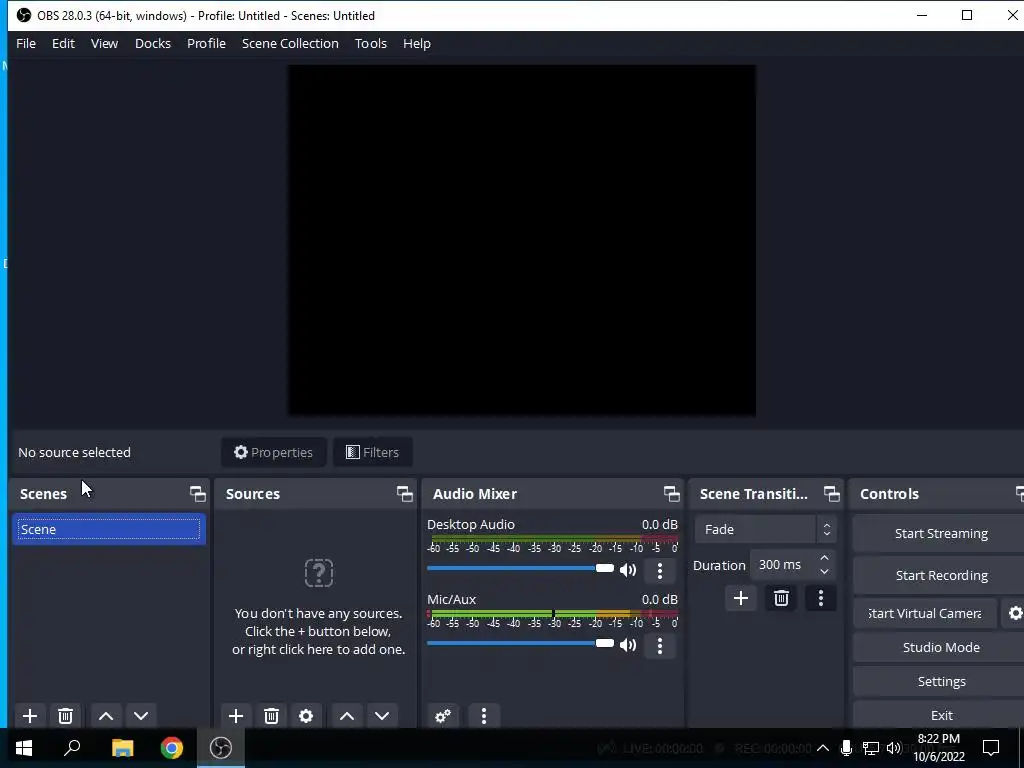Click the OBS Studio taskbar icon
This screenshot has width=1024, height=768.
pos(221,748)
